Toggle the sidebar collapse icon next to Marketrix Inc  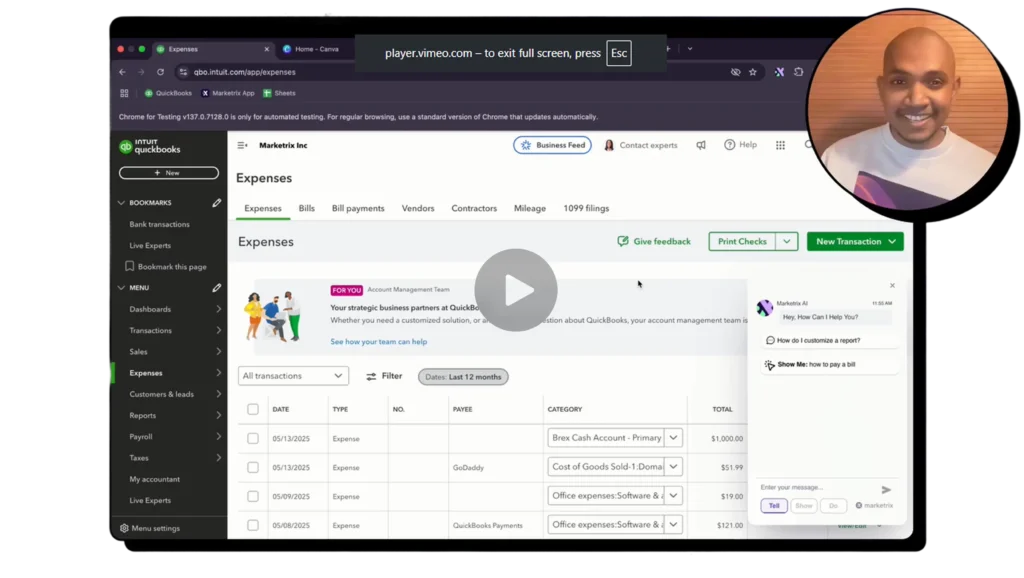[242, 146]
